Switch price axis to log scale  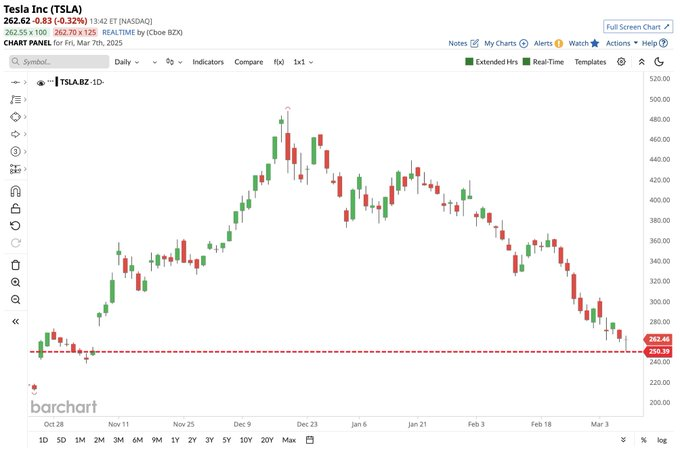[662, 440]
